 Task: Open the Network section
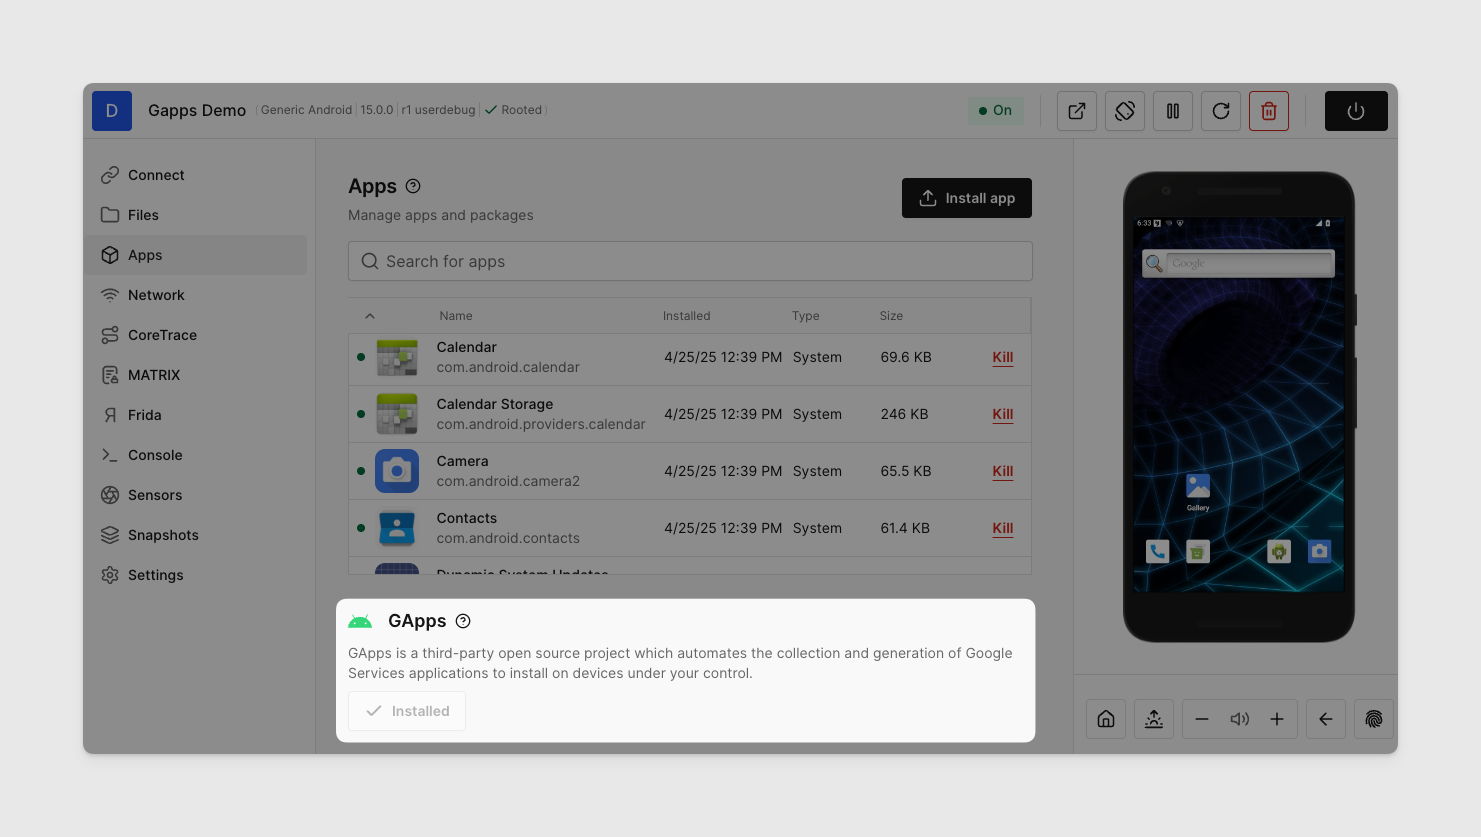click(x=195, y=295)
